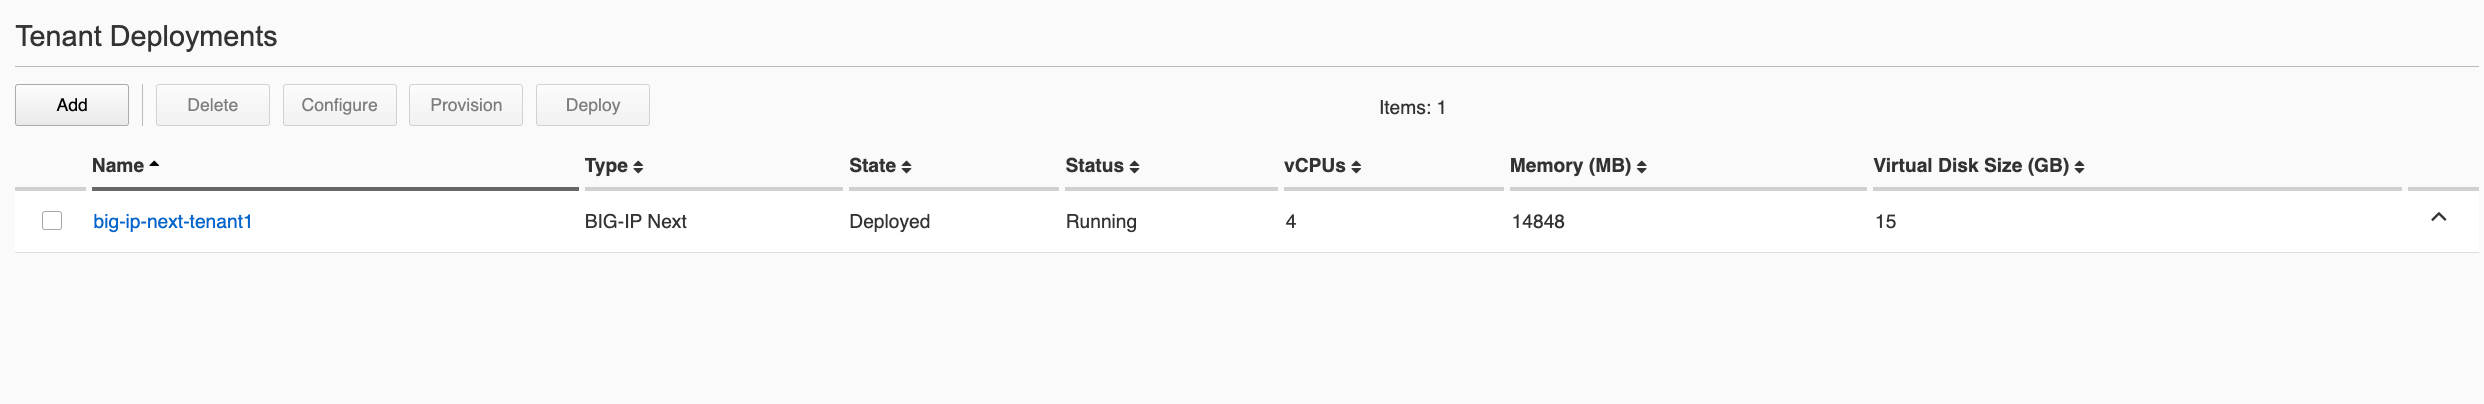
Task: Click the Status column sort icon
Action: pyautogui.click(x=1134, y=167)
